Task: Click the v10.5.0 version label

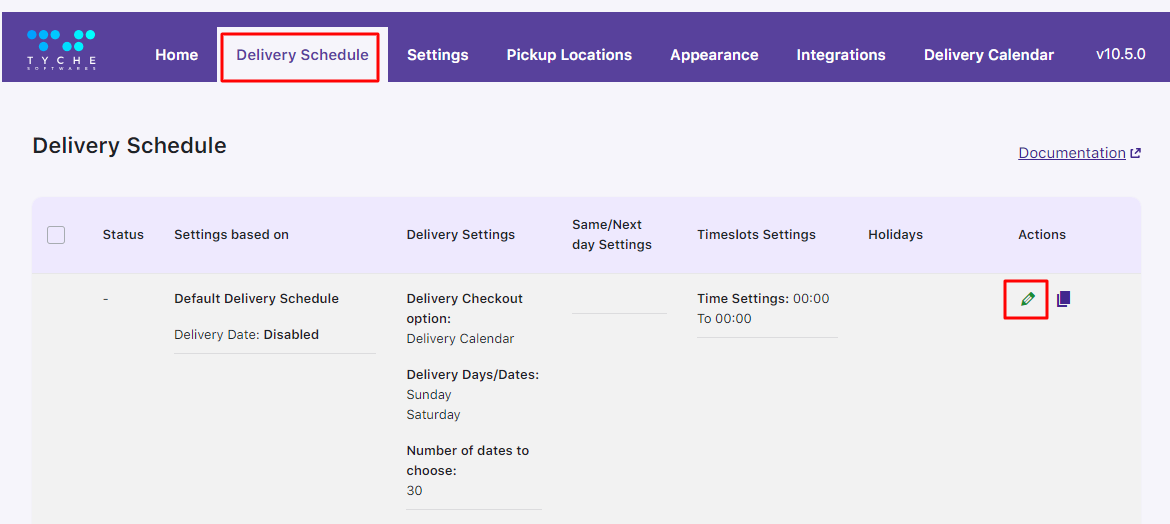Action: (x=1120, y=54)
